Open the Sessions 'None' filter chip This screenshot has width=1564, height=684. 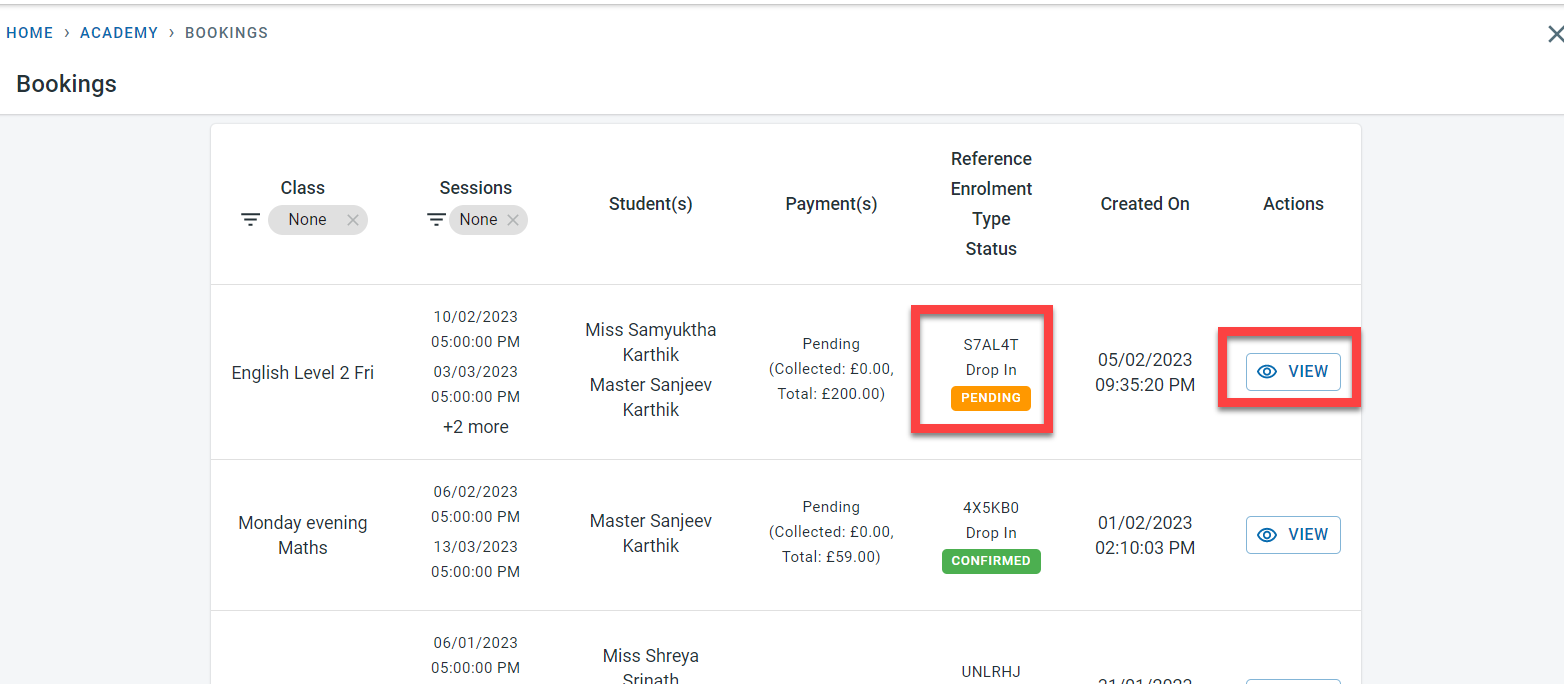point(478,220)
